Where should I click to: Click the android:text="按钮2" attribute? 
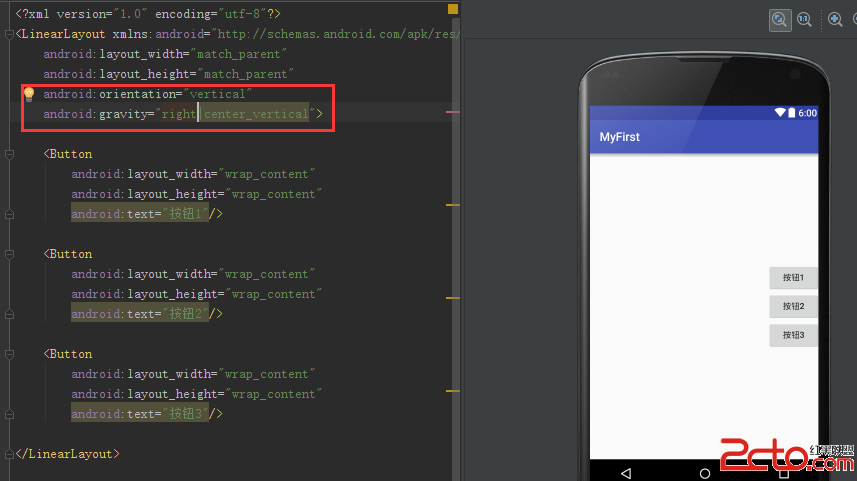pyautogui.click(x=140, y=314)
